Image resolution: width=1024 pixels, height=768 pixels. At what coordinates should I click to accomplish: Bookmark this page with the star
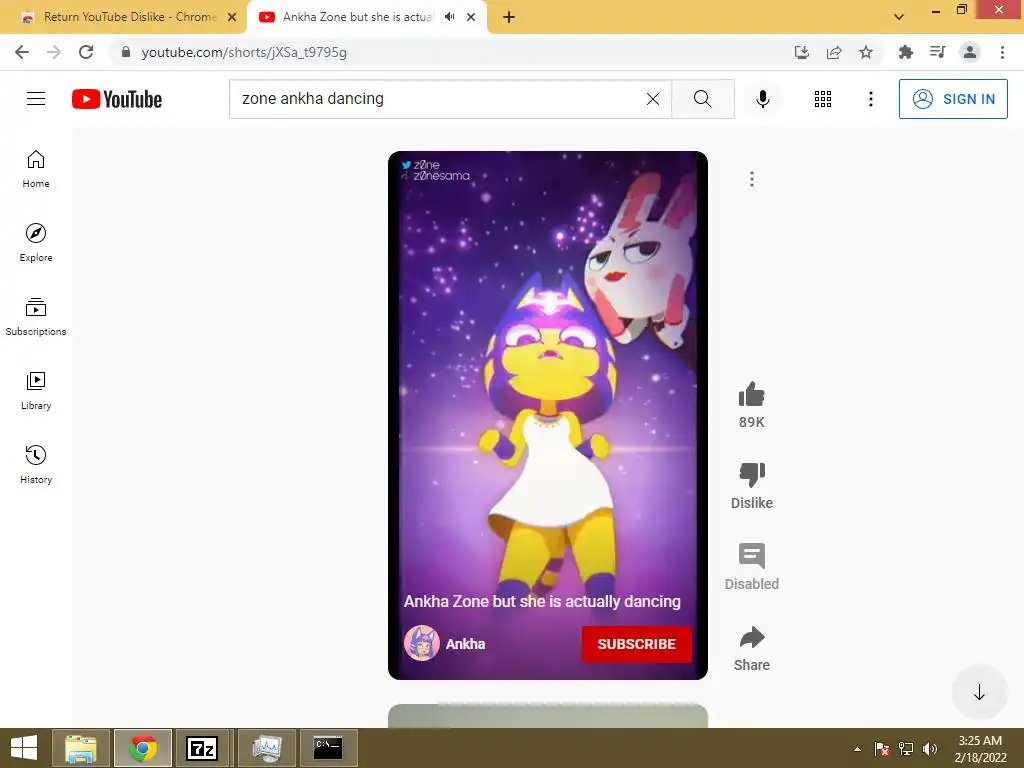click(x=865, y=52)
